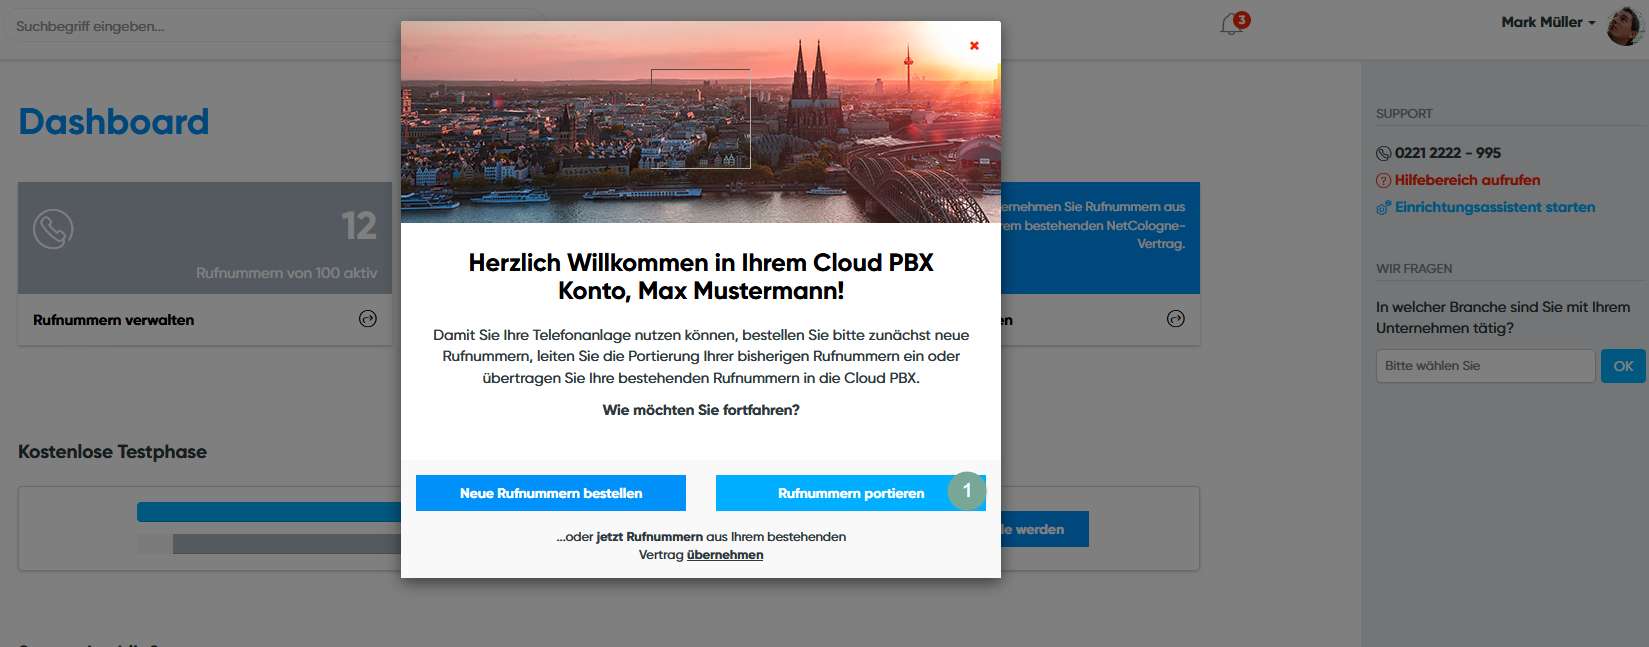Open the notifications bell icon
This screenshot has height=647, width=1649.
click(1232, 25)
